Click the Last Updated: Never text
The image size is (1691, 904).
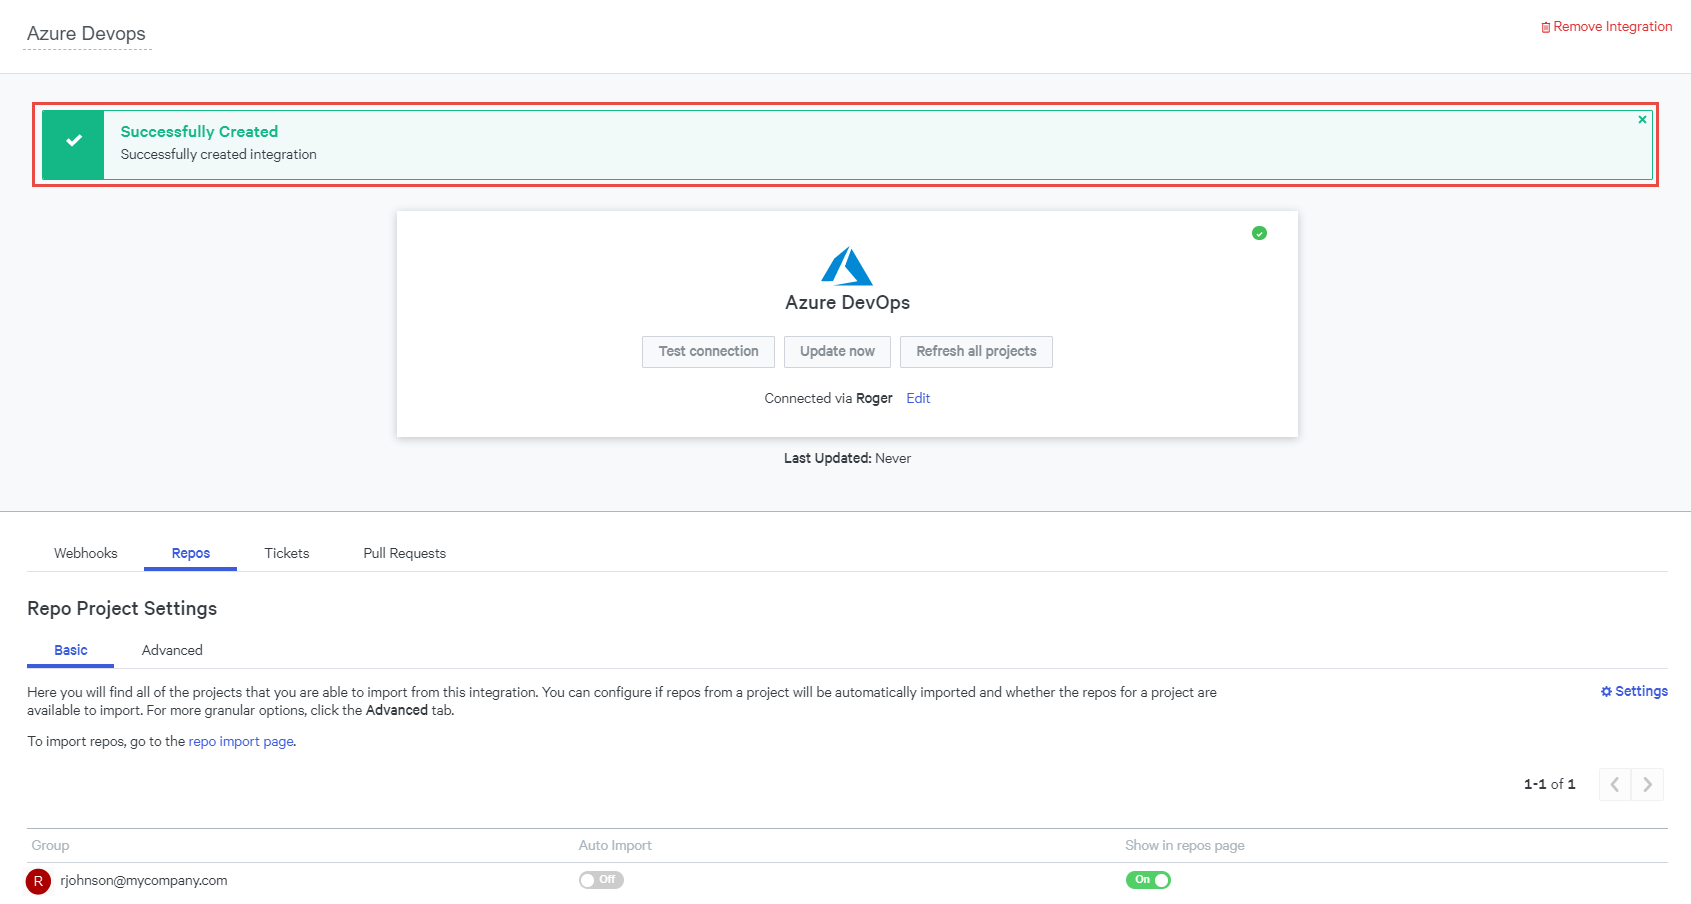[x=847, y=458]
